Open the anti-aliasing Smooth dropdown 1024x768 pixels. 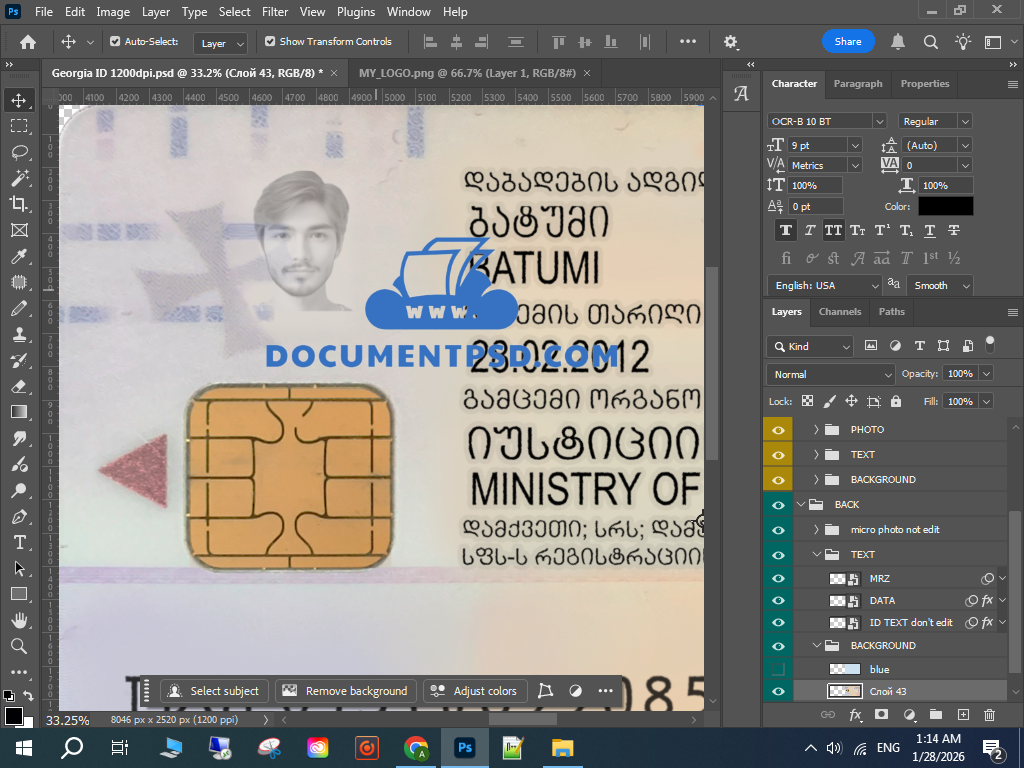[940, 285]
